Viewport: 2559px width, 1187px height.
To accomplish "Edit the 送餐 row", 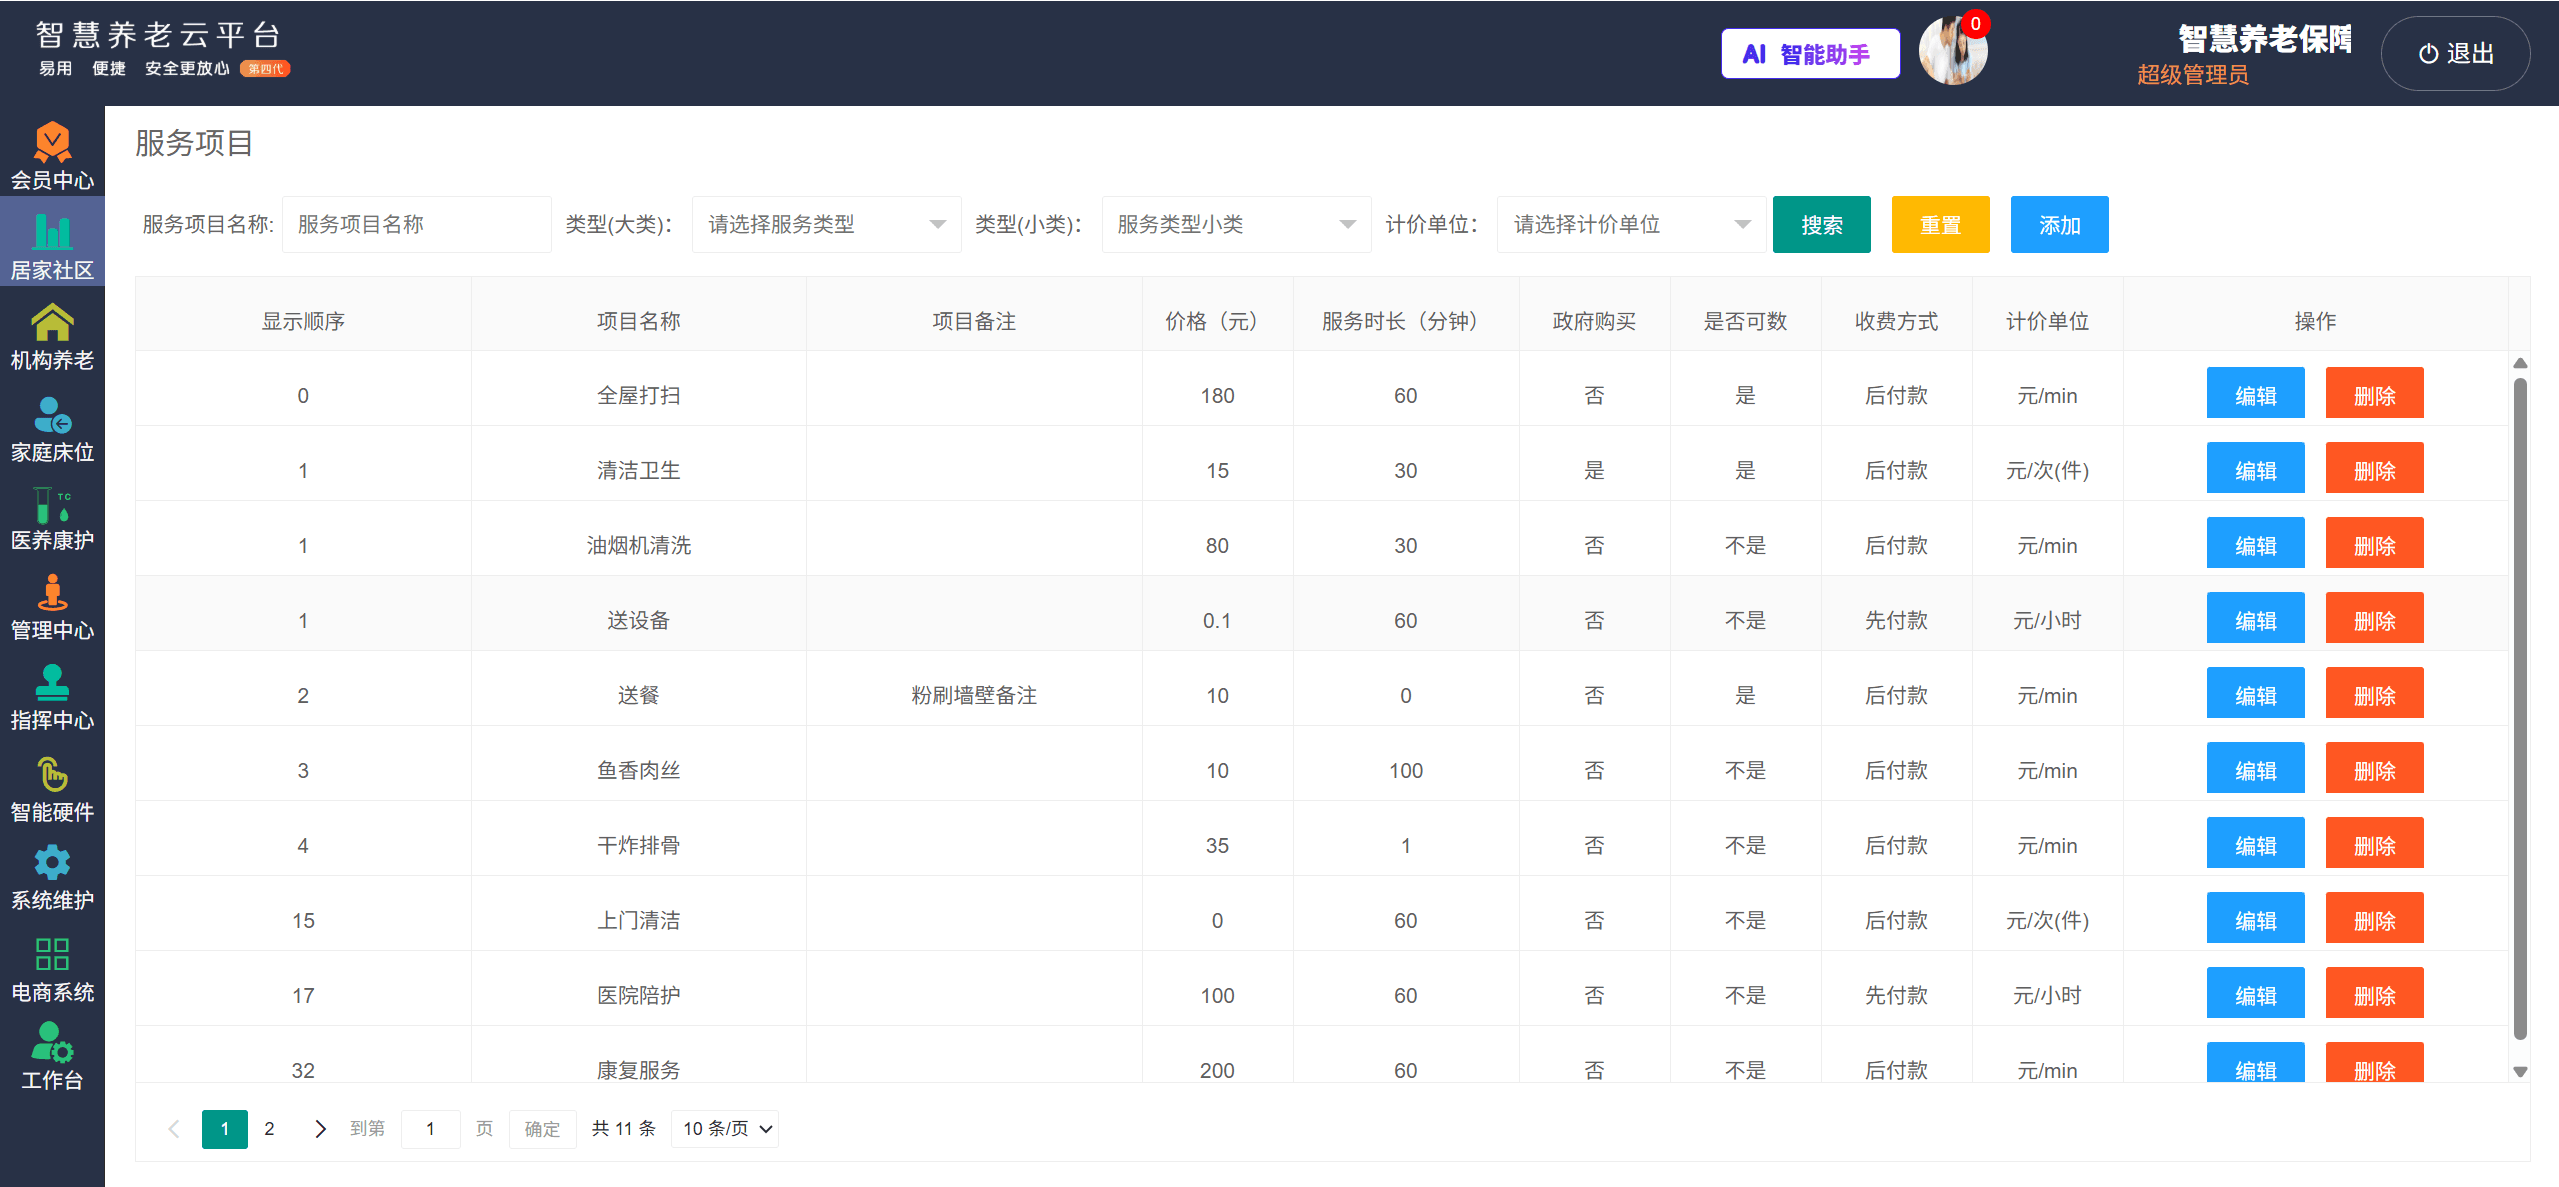I will (2255, 693).
